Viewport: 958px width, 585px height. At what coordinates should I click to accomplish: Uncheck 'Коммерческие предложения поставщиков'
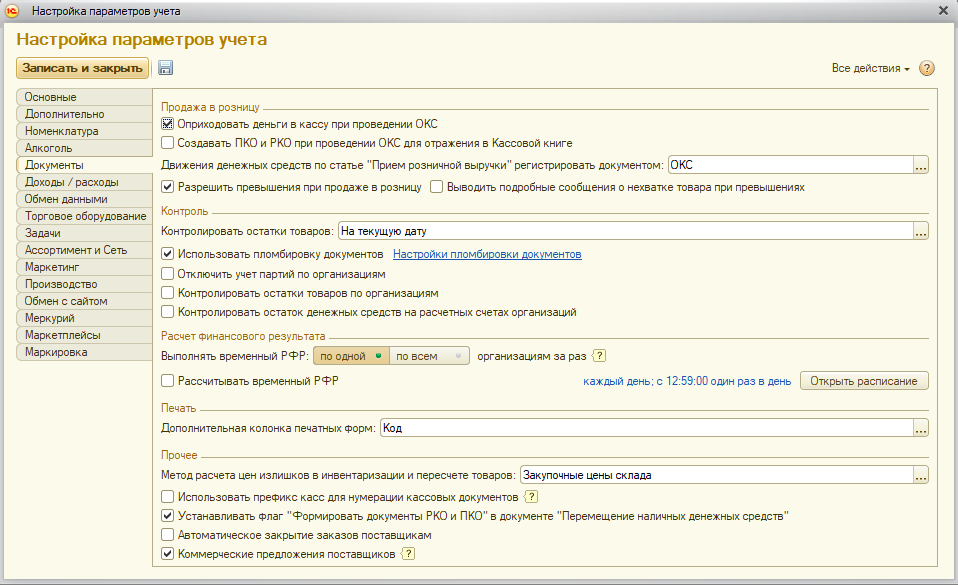coord(167,554)
